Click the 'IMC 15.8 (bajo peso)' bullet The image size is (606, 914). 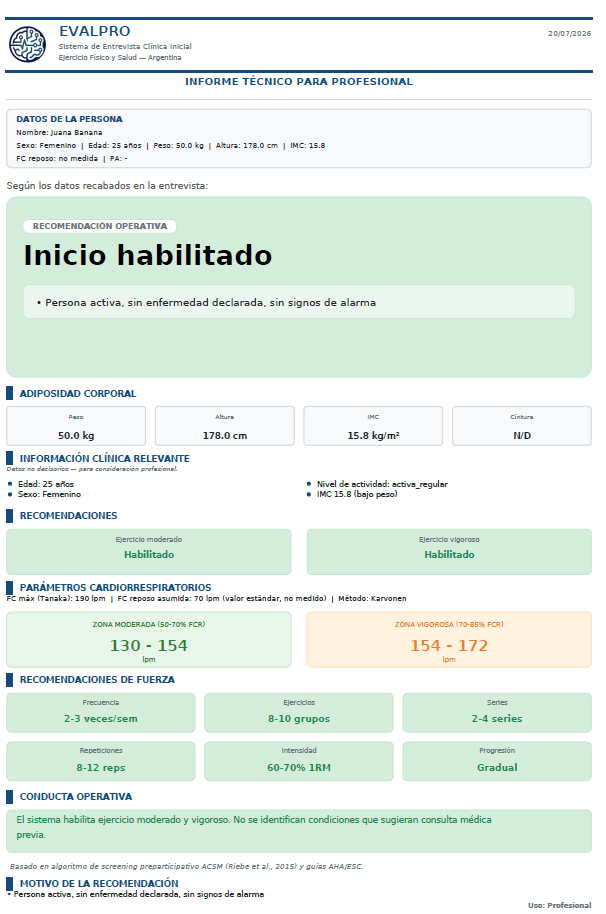pyautogui.click(x=357, y=494)
